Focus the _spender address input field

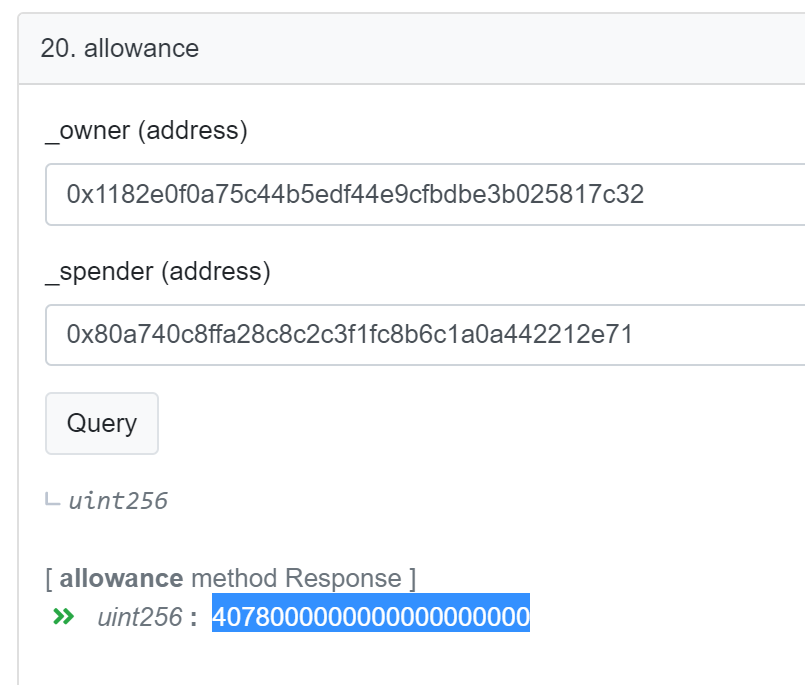425,335
